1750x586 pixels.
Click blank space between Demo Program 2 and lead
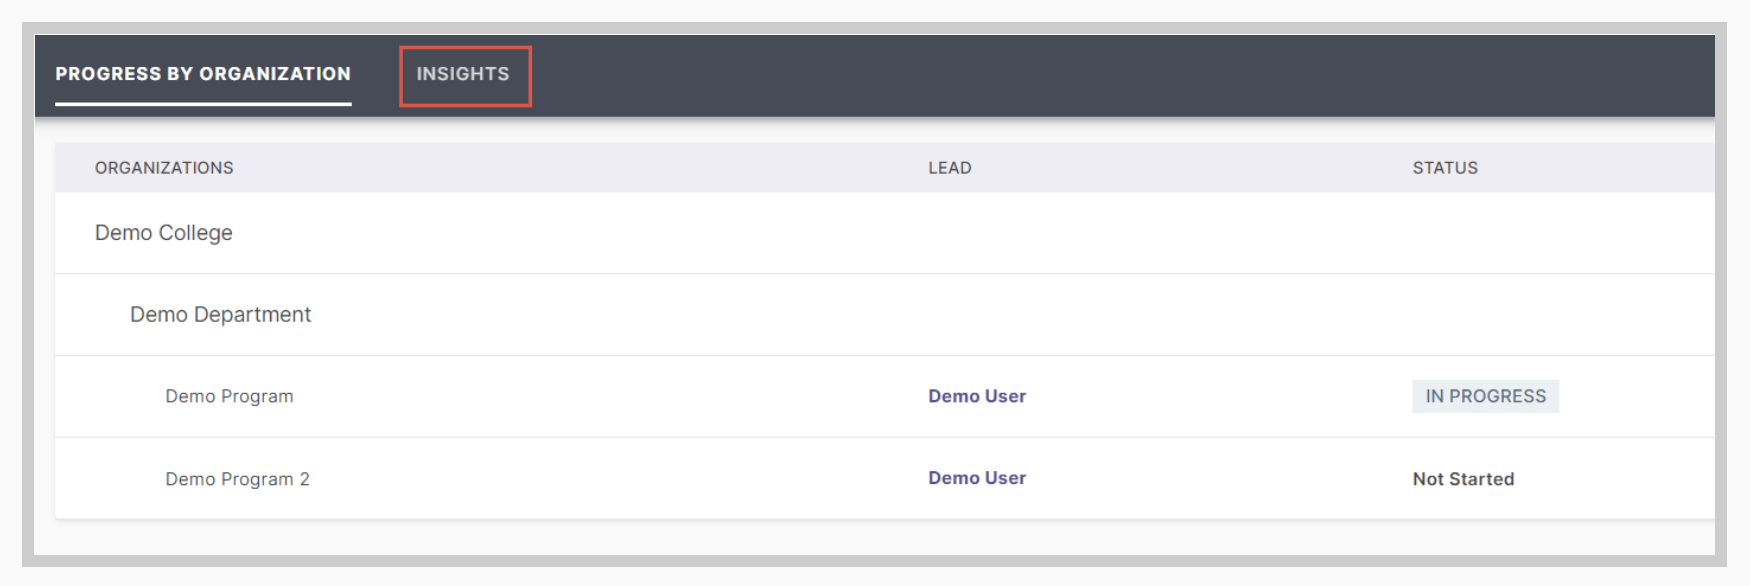click(620, 479)
